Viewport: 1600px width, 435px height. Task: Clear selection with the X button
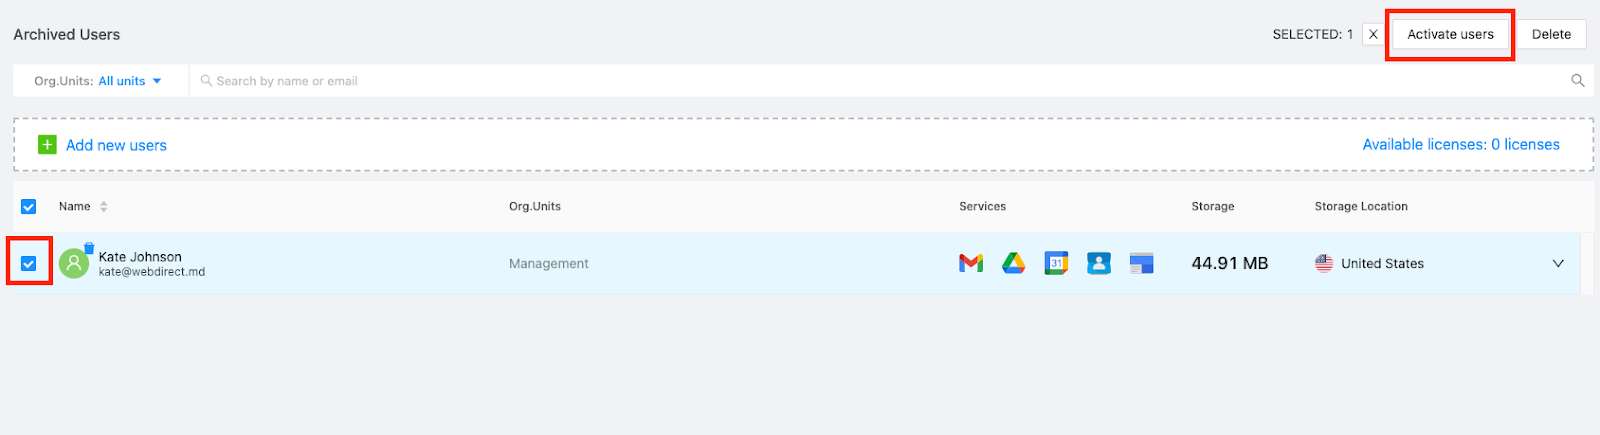point(1373,34)
